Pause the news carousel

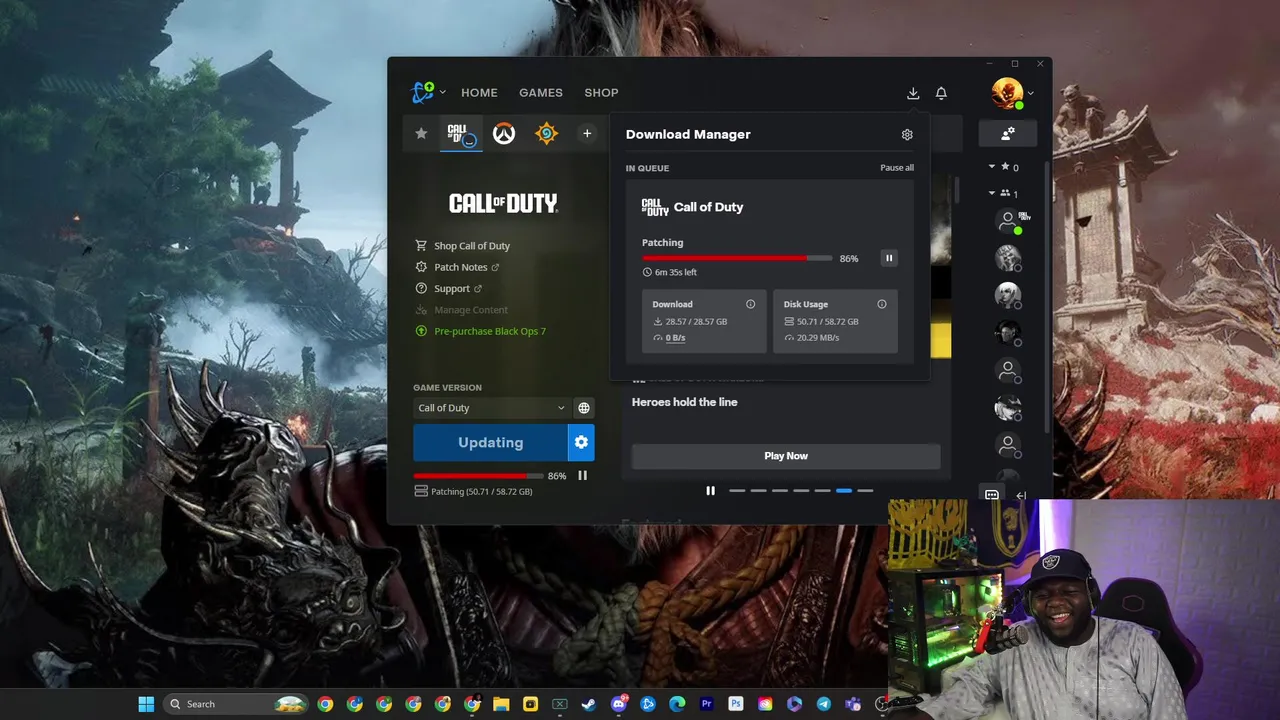(x=710, y=491)
